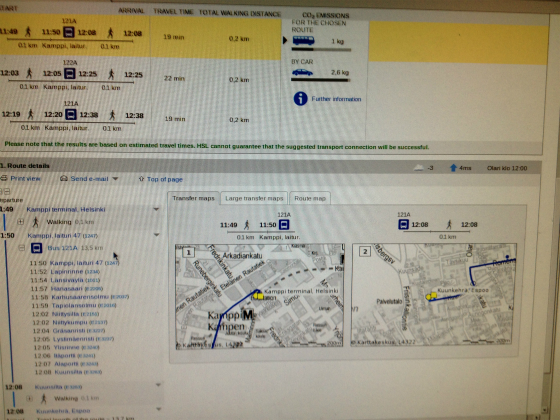Screen dimensions: 560x420
Task: Click the bus 122A icon in the second route
Action: coord(70,74)
